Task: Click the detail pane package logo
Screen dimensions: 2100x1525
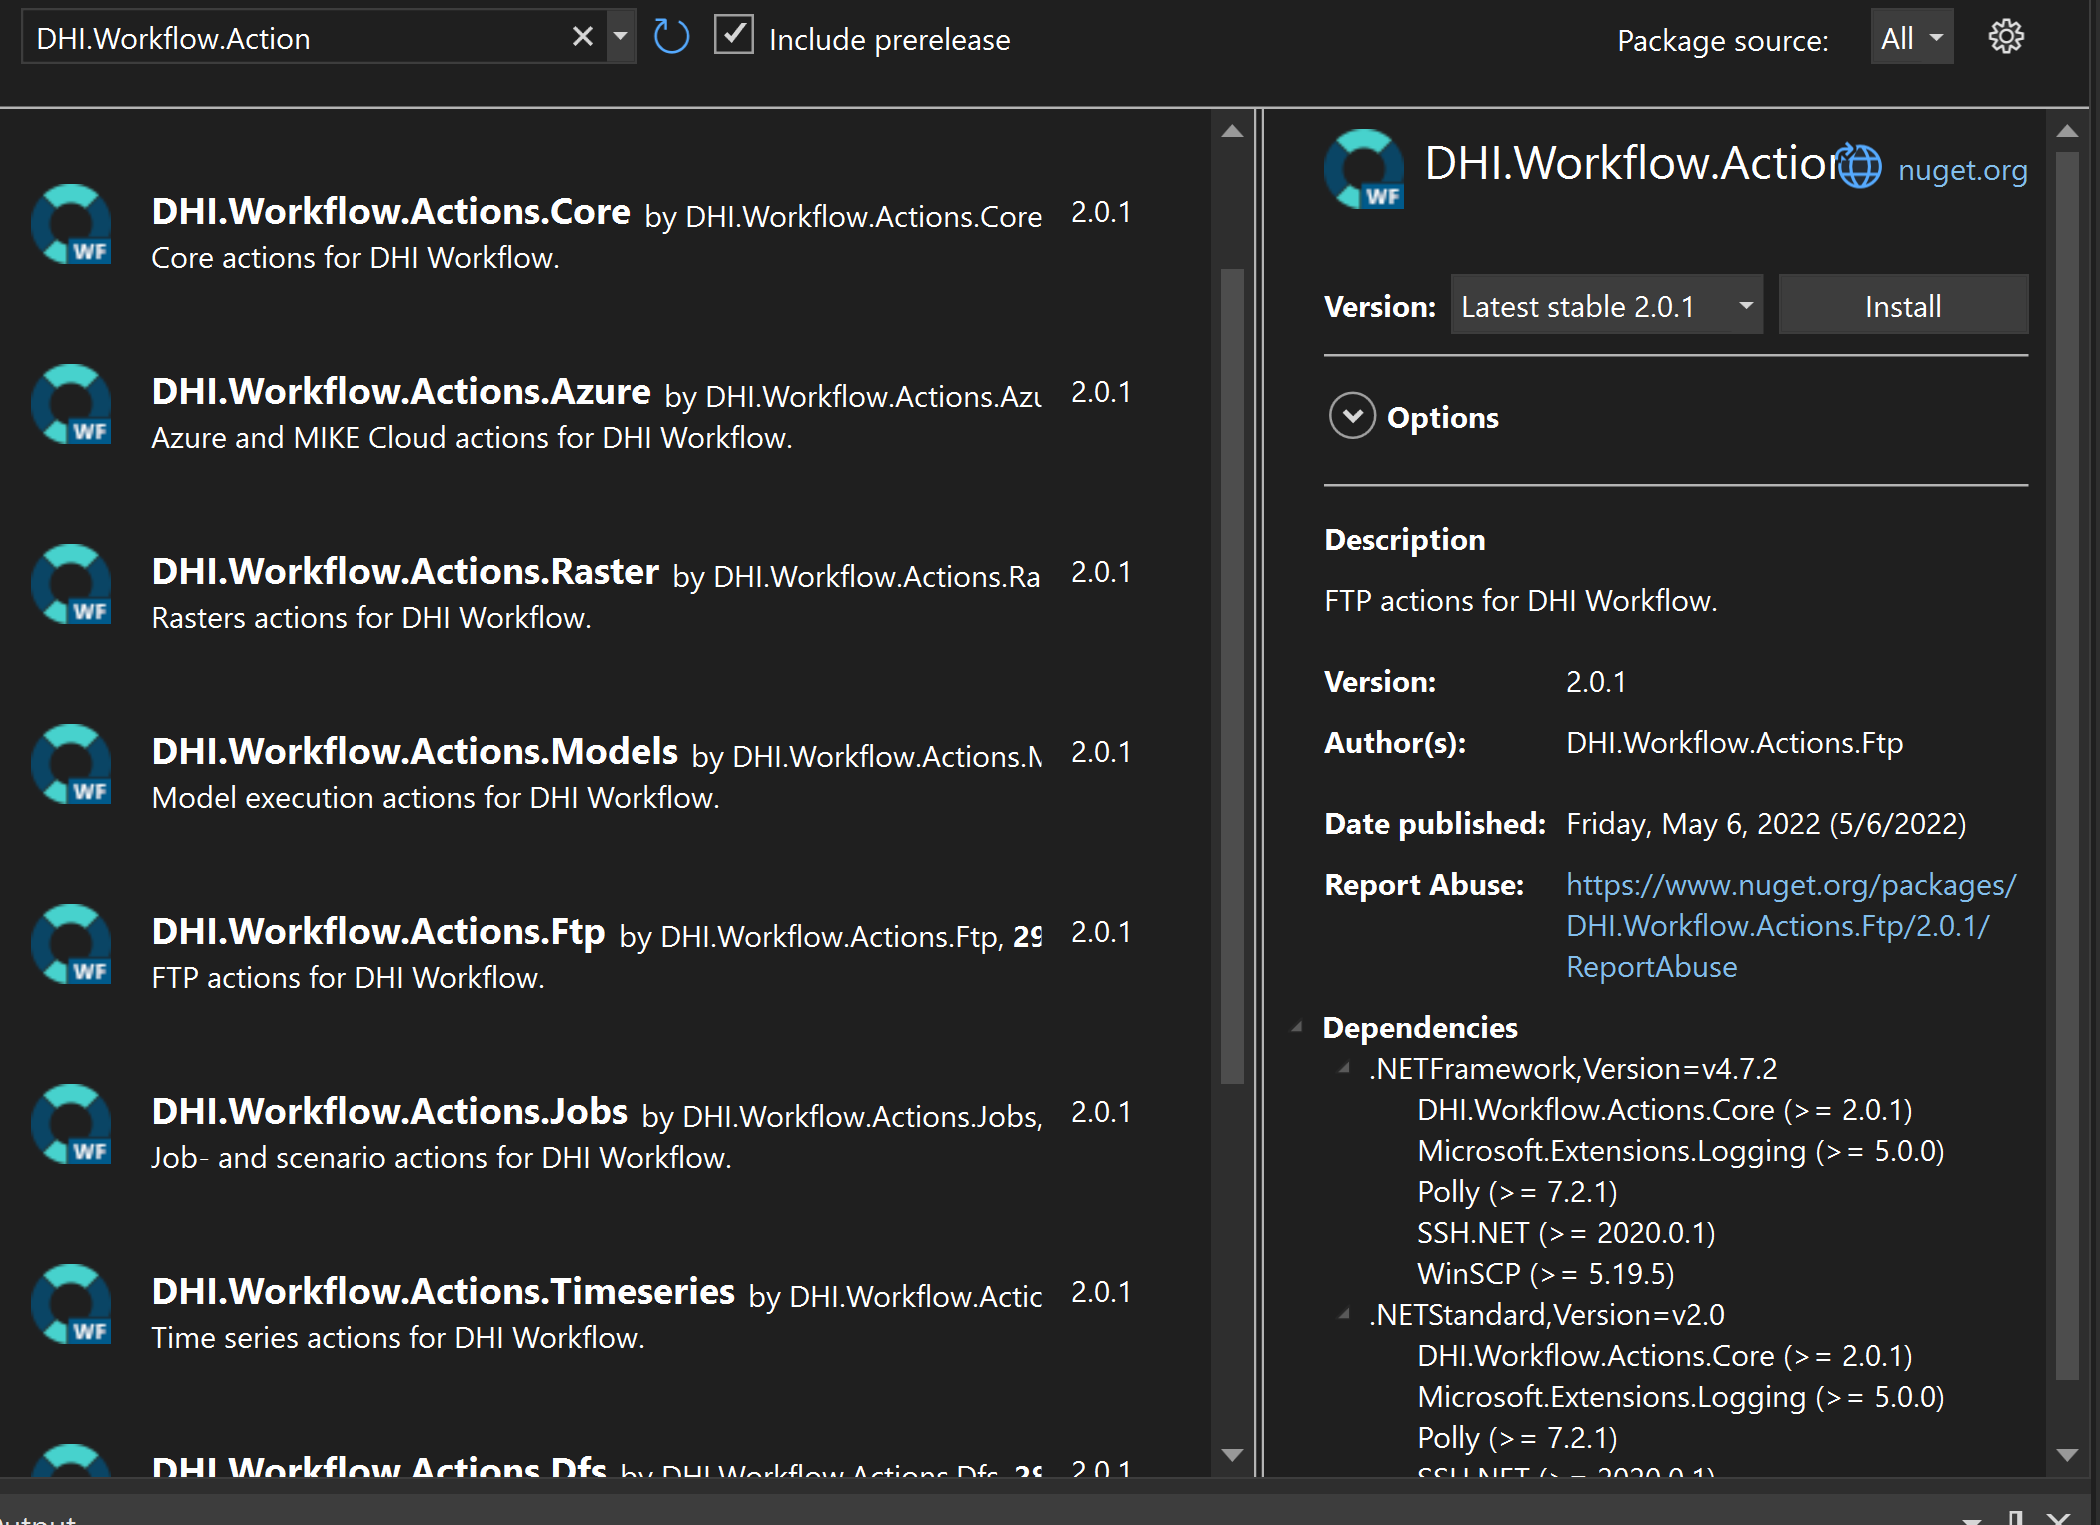Action: (1363, 169)
